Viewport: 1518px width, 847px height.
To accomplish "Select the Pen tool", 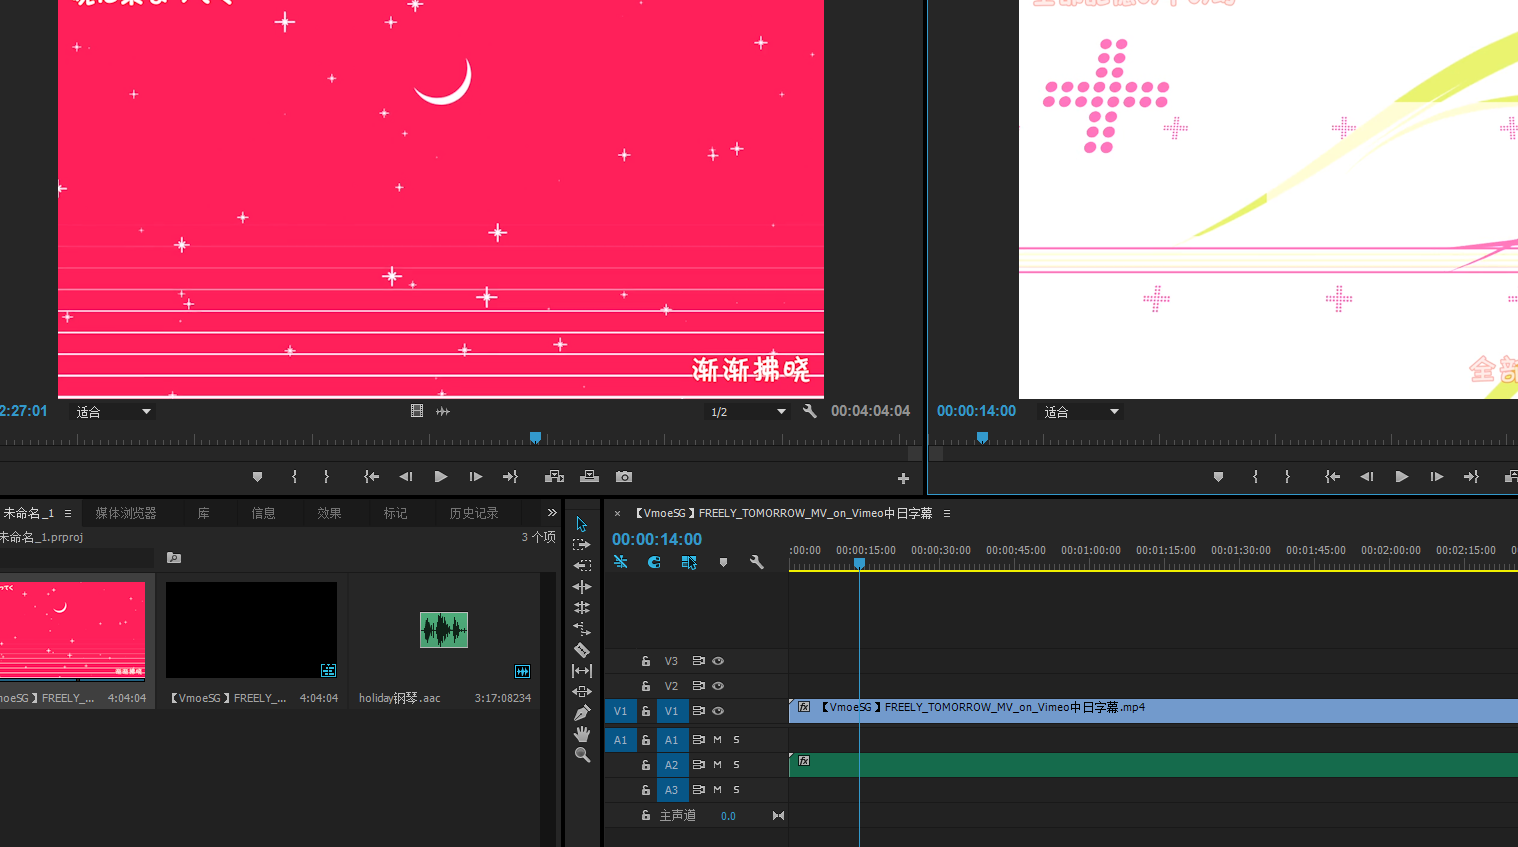I will [x=582, y=713].
